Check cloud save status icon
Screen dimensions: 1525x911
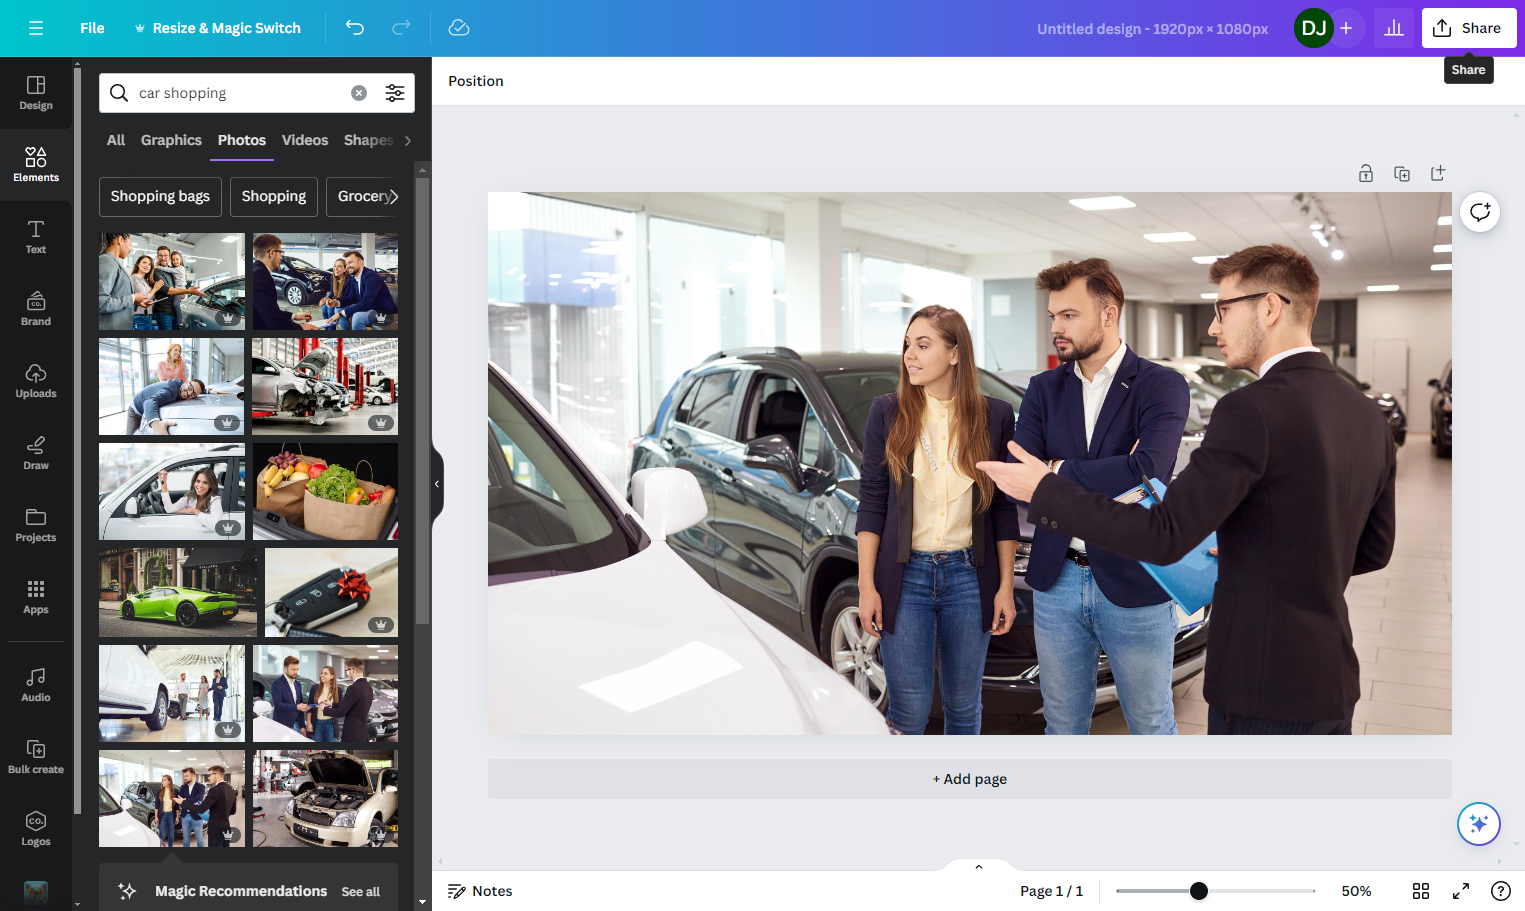[459, 28]
